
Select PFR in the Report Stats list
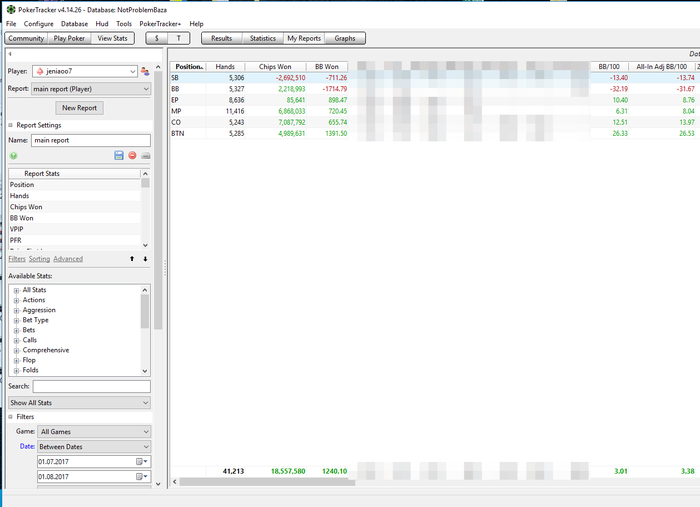(x=74, y=240)
